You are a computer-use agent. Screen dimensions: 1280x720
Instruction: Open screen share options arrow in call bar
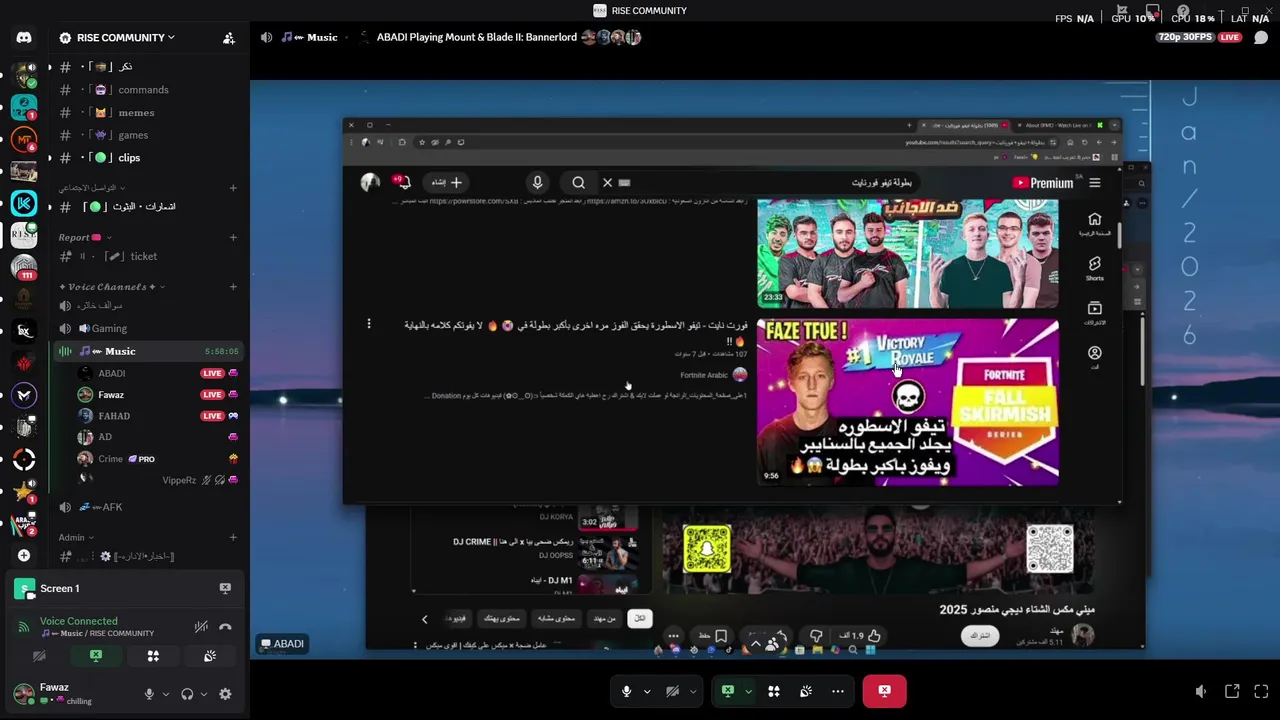click(x=748, y=691)
